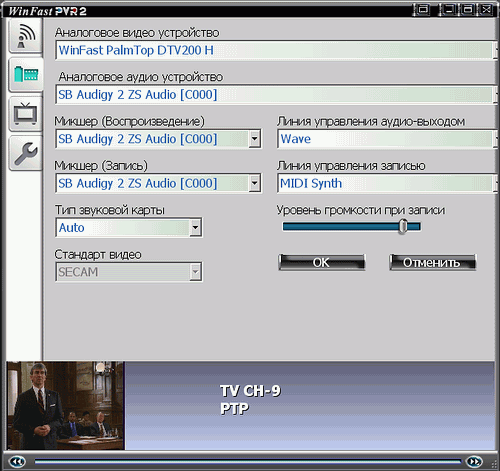Minimize the WinFast PVR2 window
The image size is (500, 471).
point(448,9)
